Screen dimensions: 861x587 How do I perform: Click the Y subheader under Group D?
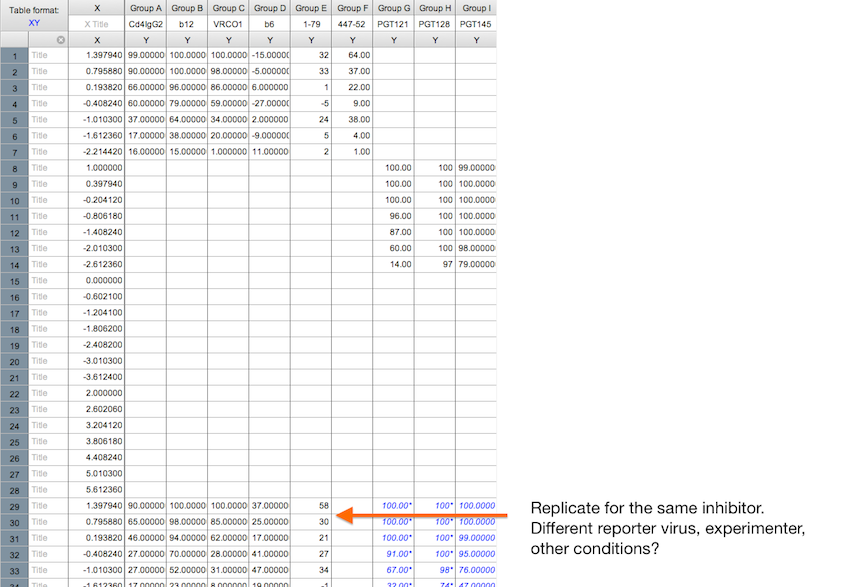[x=270, y=40]
